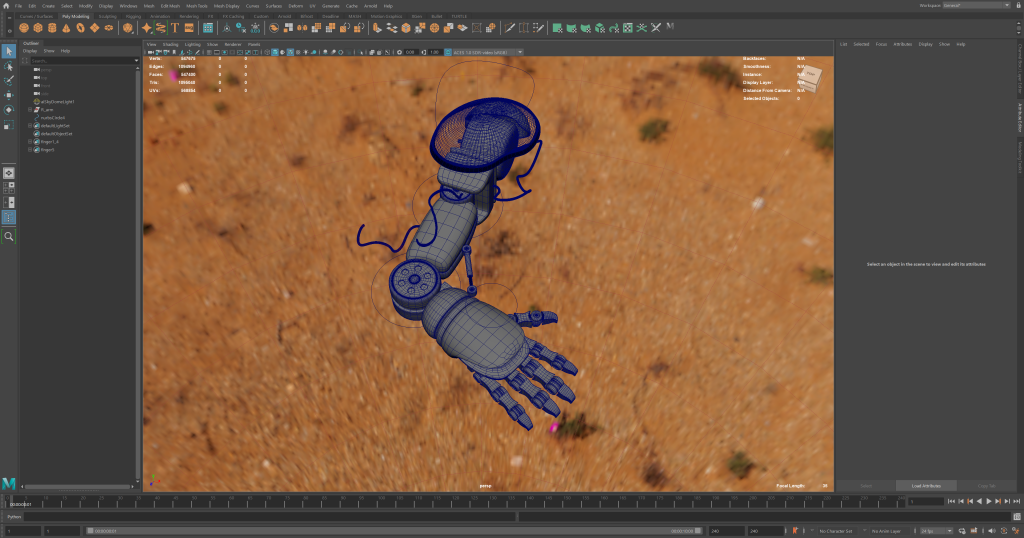
Task: Select the Lasso tool in toolbox
Action: pyautogui.click(x=9, y=66)
